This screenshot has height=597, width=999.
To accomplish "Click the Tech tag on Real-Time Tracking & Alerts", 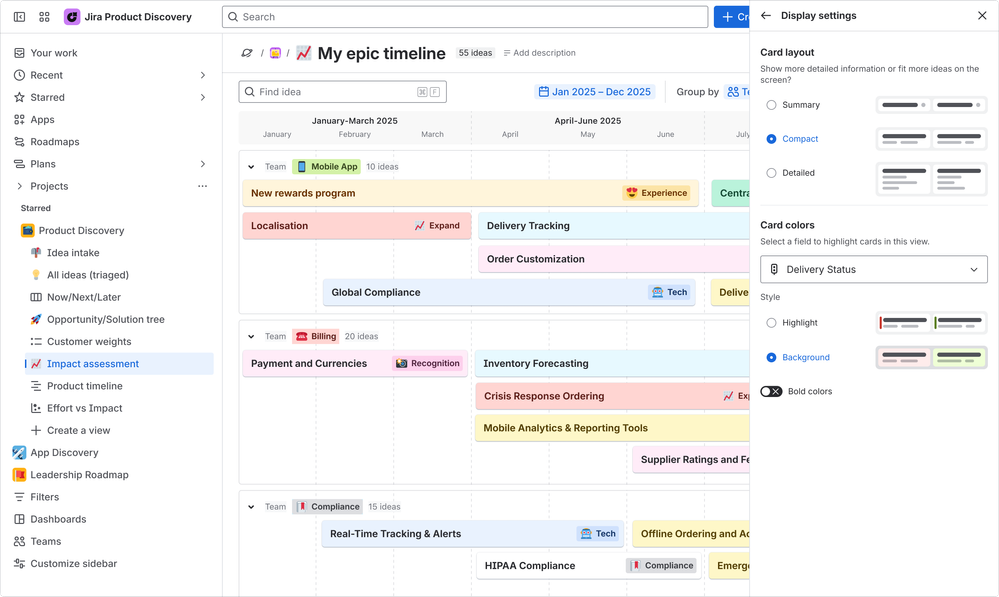I will pos(598,534).
